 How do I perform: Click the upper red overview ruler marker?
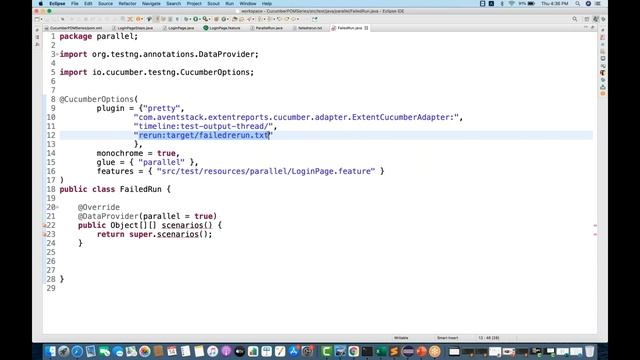[x=595, y=225]
